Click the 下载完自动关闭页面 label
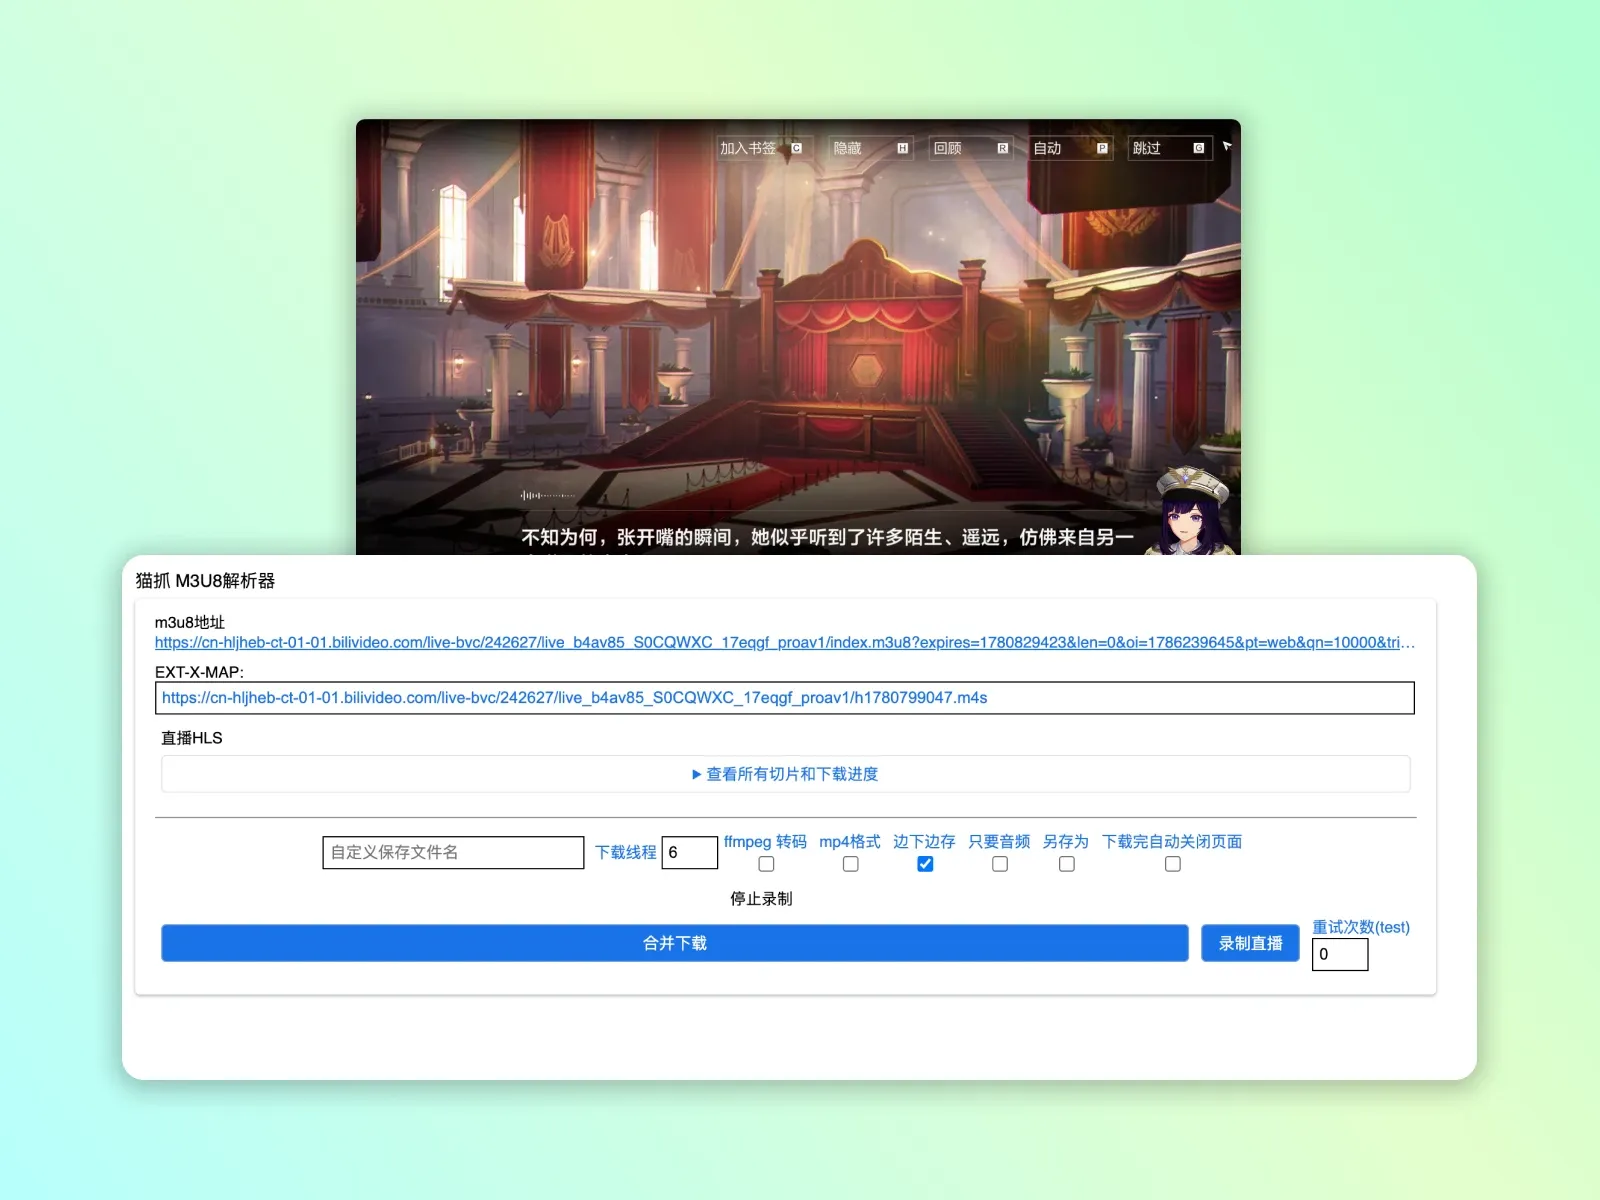This screenshot has width=1600, height=1200. (x=1172, y=842)
